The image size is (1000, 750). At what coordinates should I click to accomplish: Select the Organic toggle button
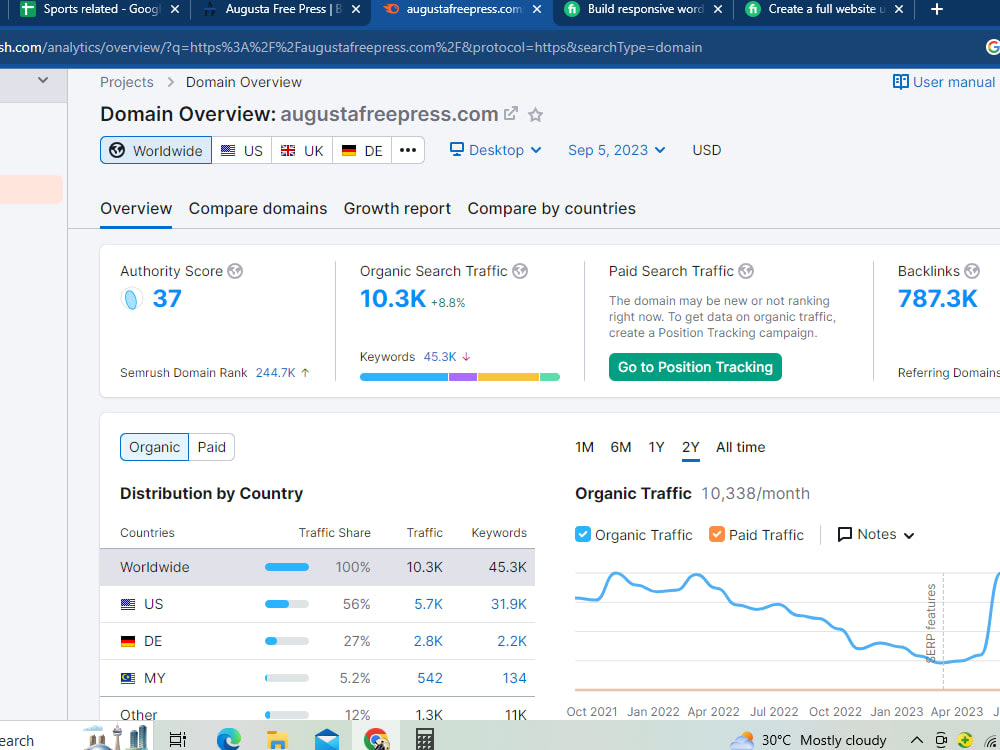(154, 447)
